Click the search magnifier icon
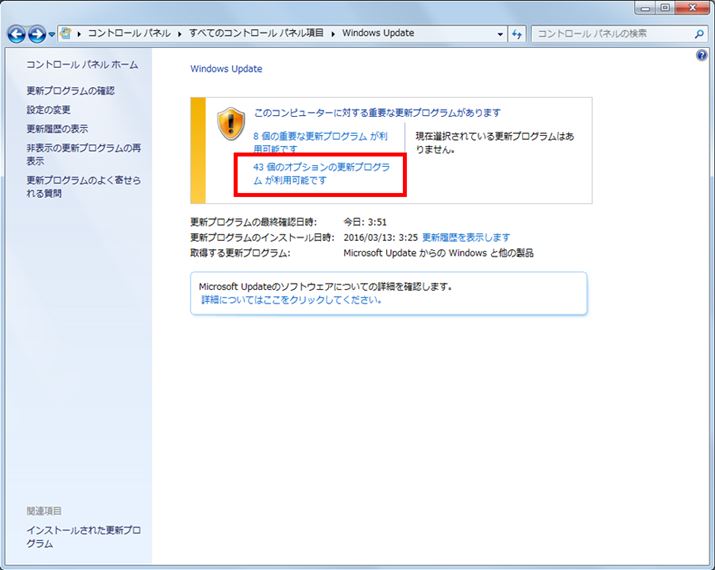Viewport: 715px width, 570px height. tap(699, 33)
